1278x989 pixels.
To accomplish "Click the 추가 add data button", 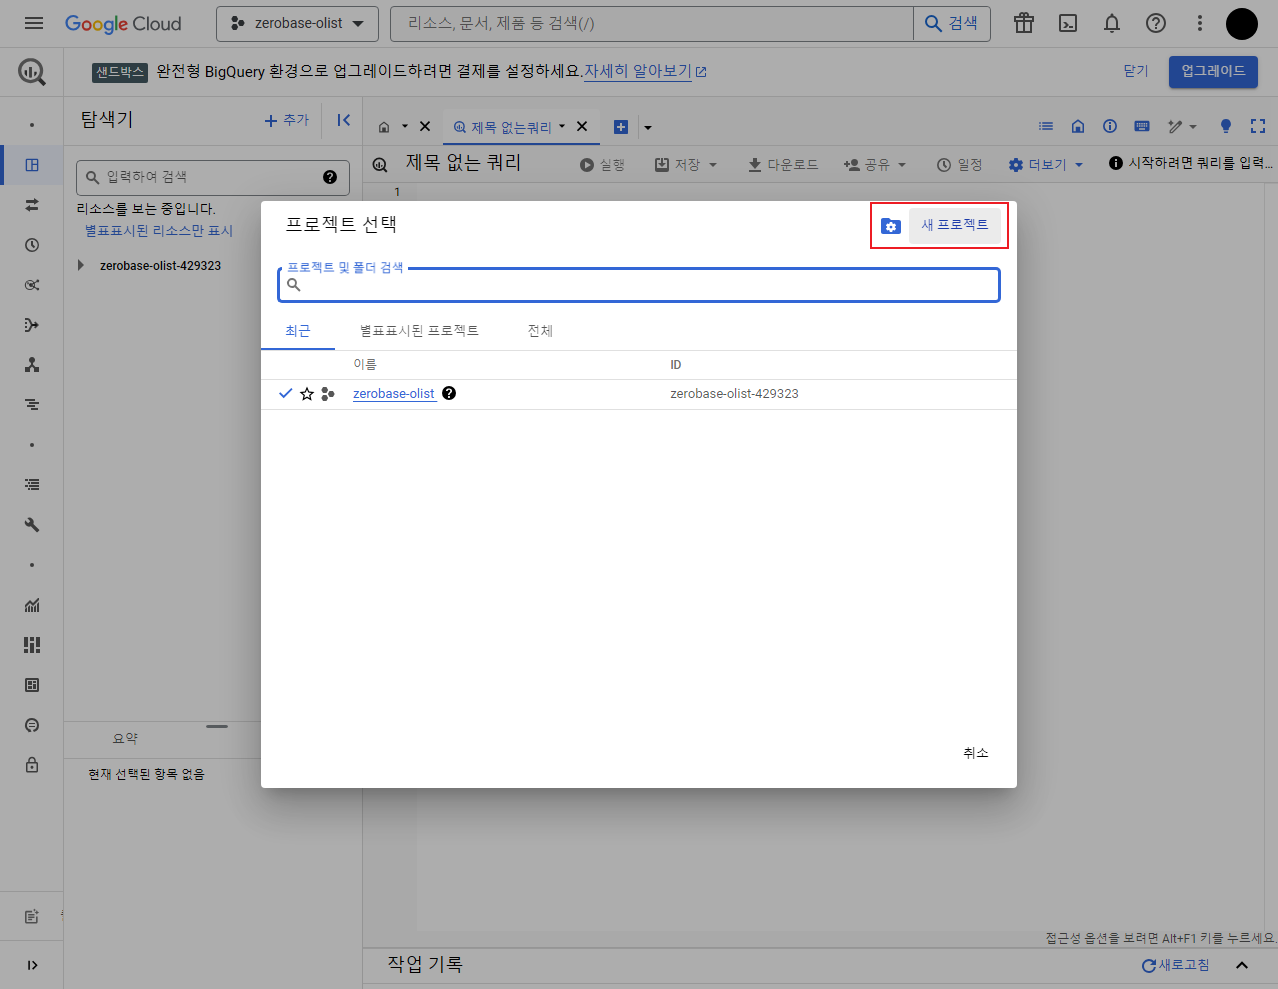I will 287,120.
